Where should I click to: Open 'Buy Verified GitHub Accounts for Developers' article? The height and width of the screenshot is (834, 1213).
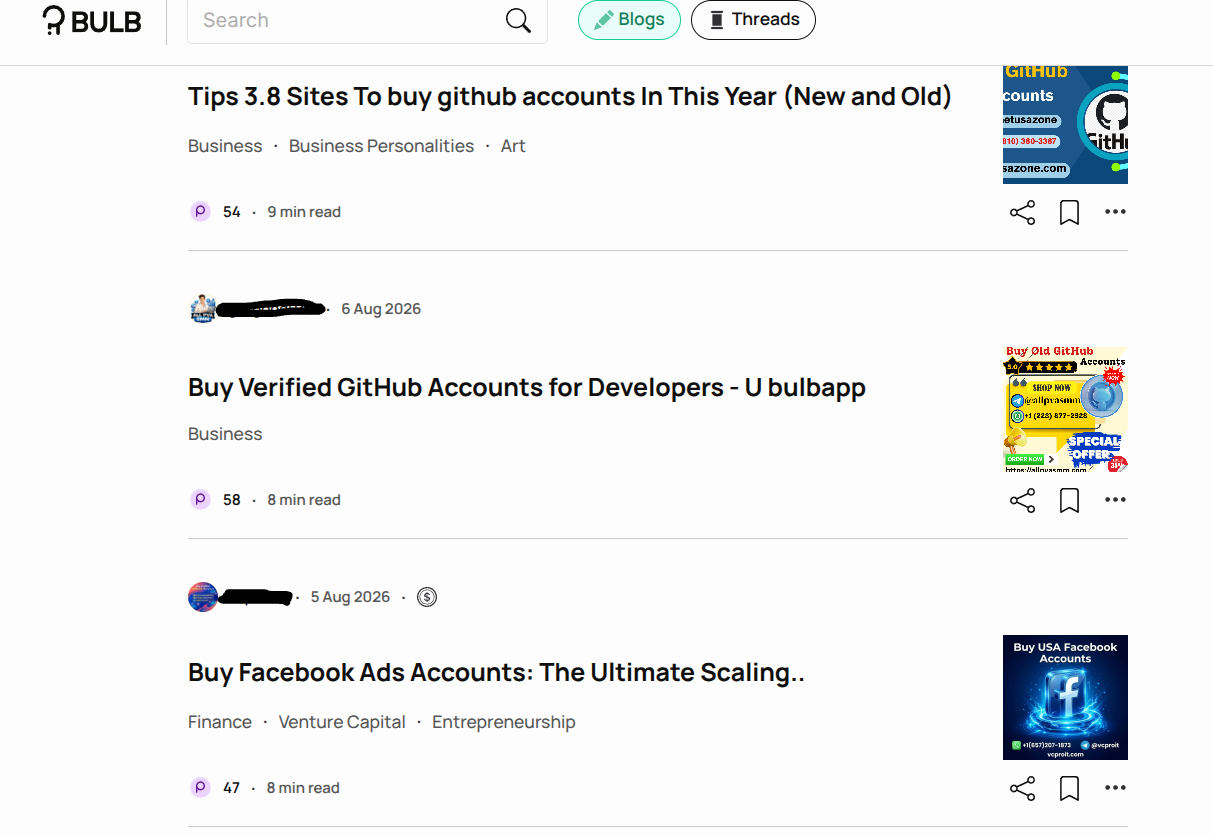coord(527,387)
